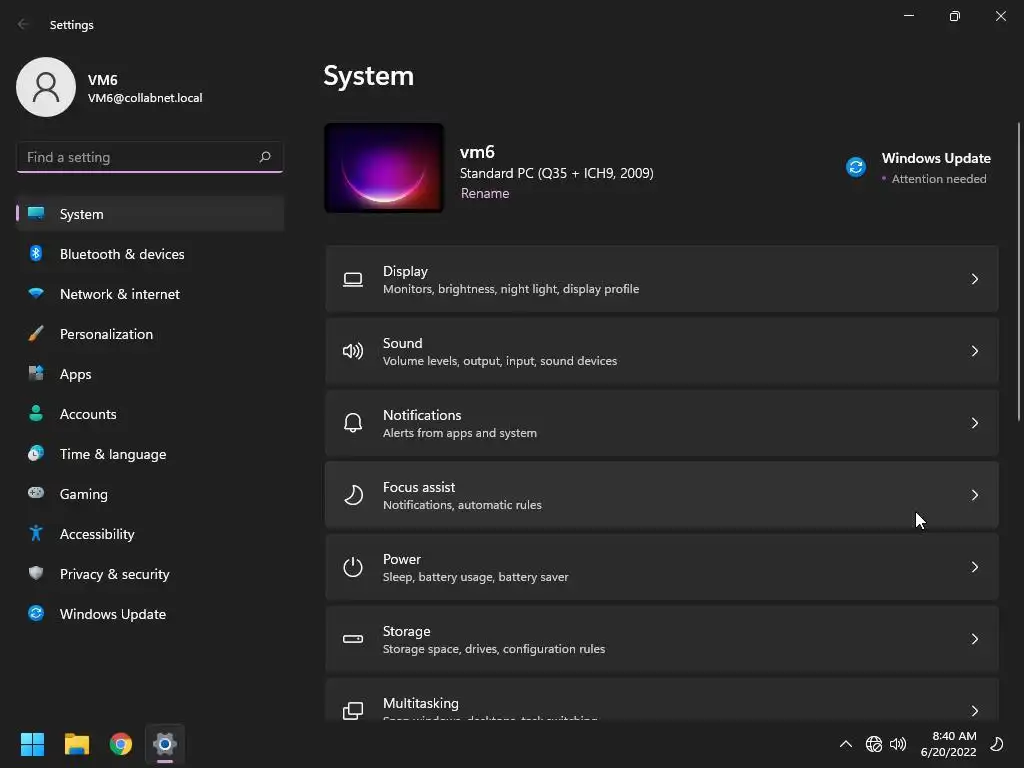
Task: Click the Apps icon in sidebar
Action: pos(36,374)
